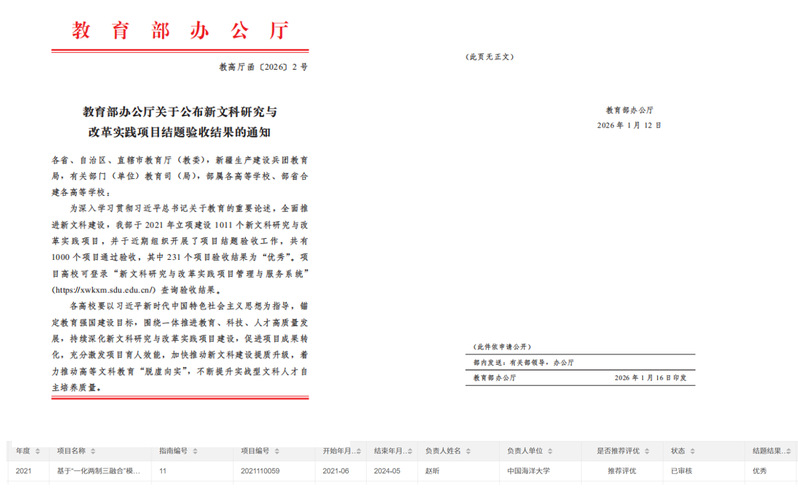Click the 结束年月 column header
Image resolution: width=798 pixels, height=493 pixels.
(x=389, y=449)
